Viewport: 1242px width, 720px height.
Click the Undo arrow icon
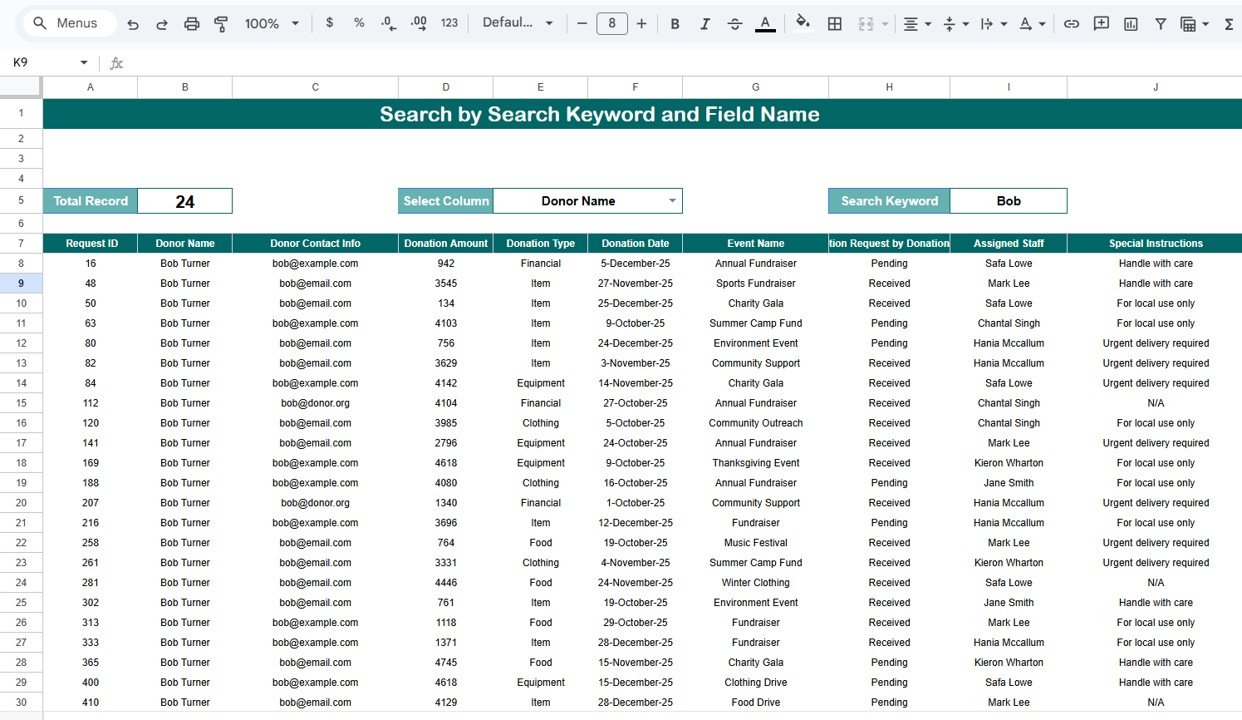point(133,23)
